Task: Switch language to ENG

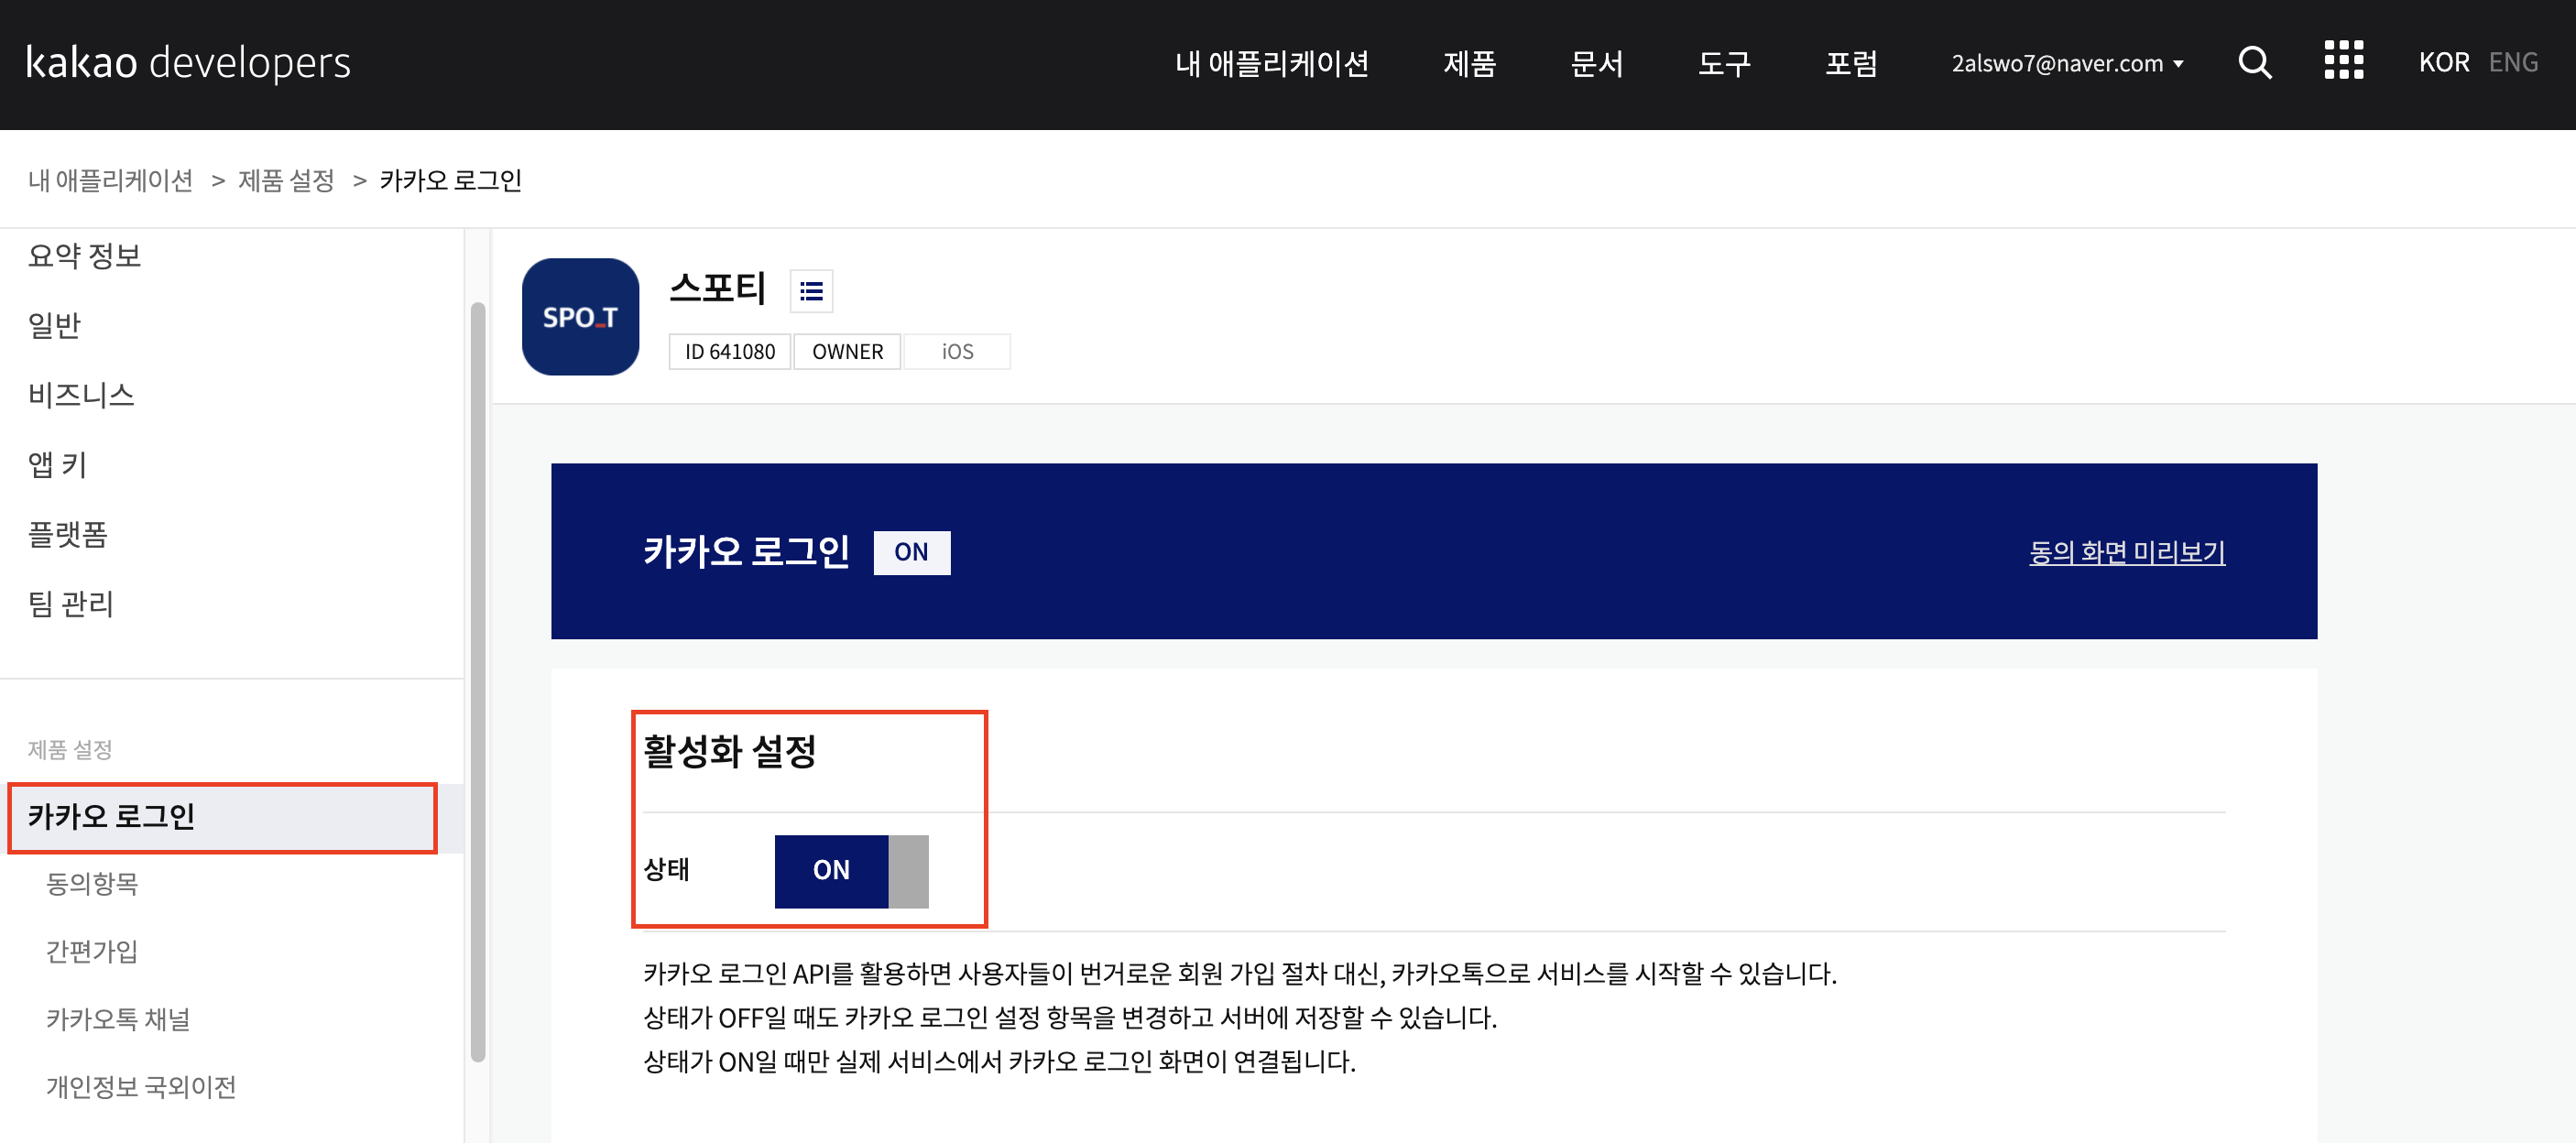Action: pos(2512,63)
